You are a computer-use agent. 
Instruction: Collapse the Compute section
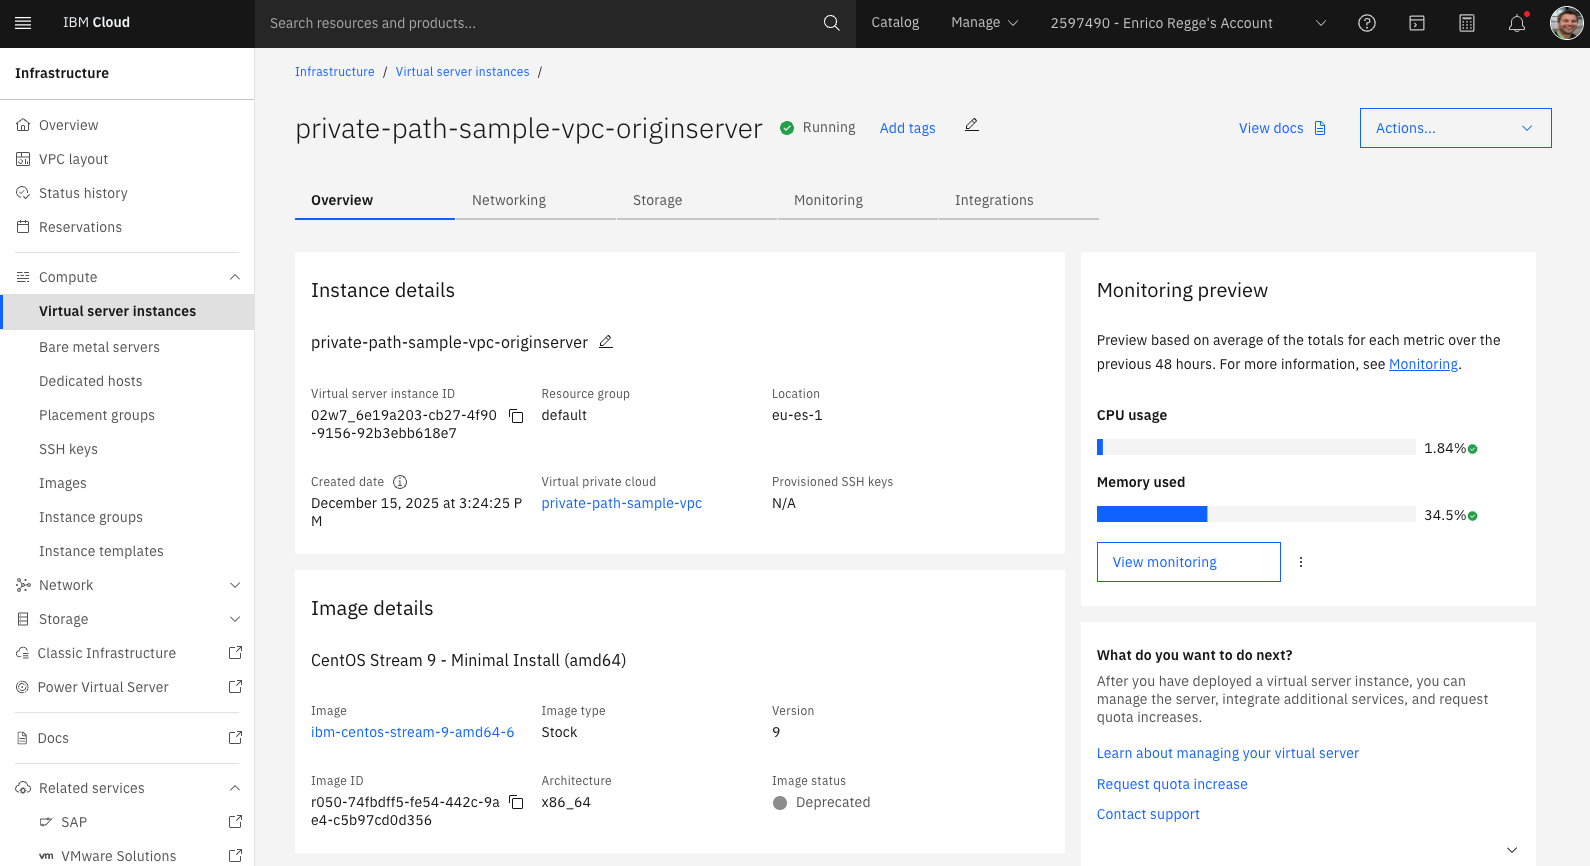tap(234, 277)
